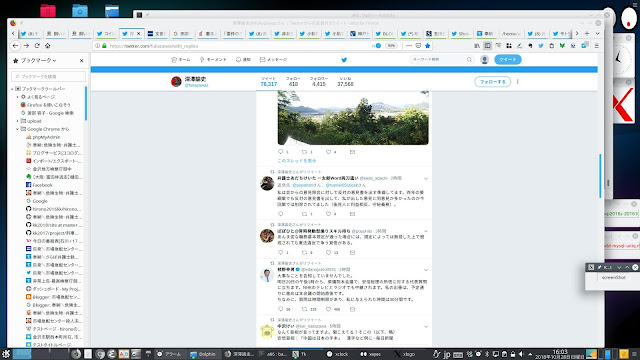Click the フォローする button
This screenshot has width=640, height=360.
[x=493, y=82]
